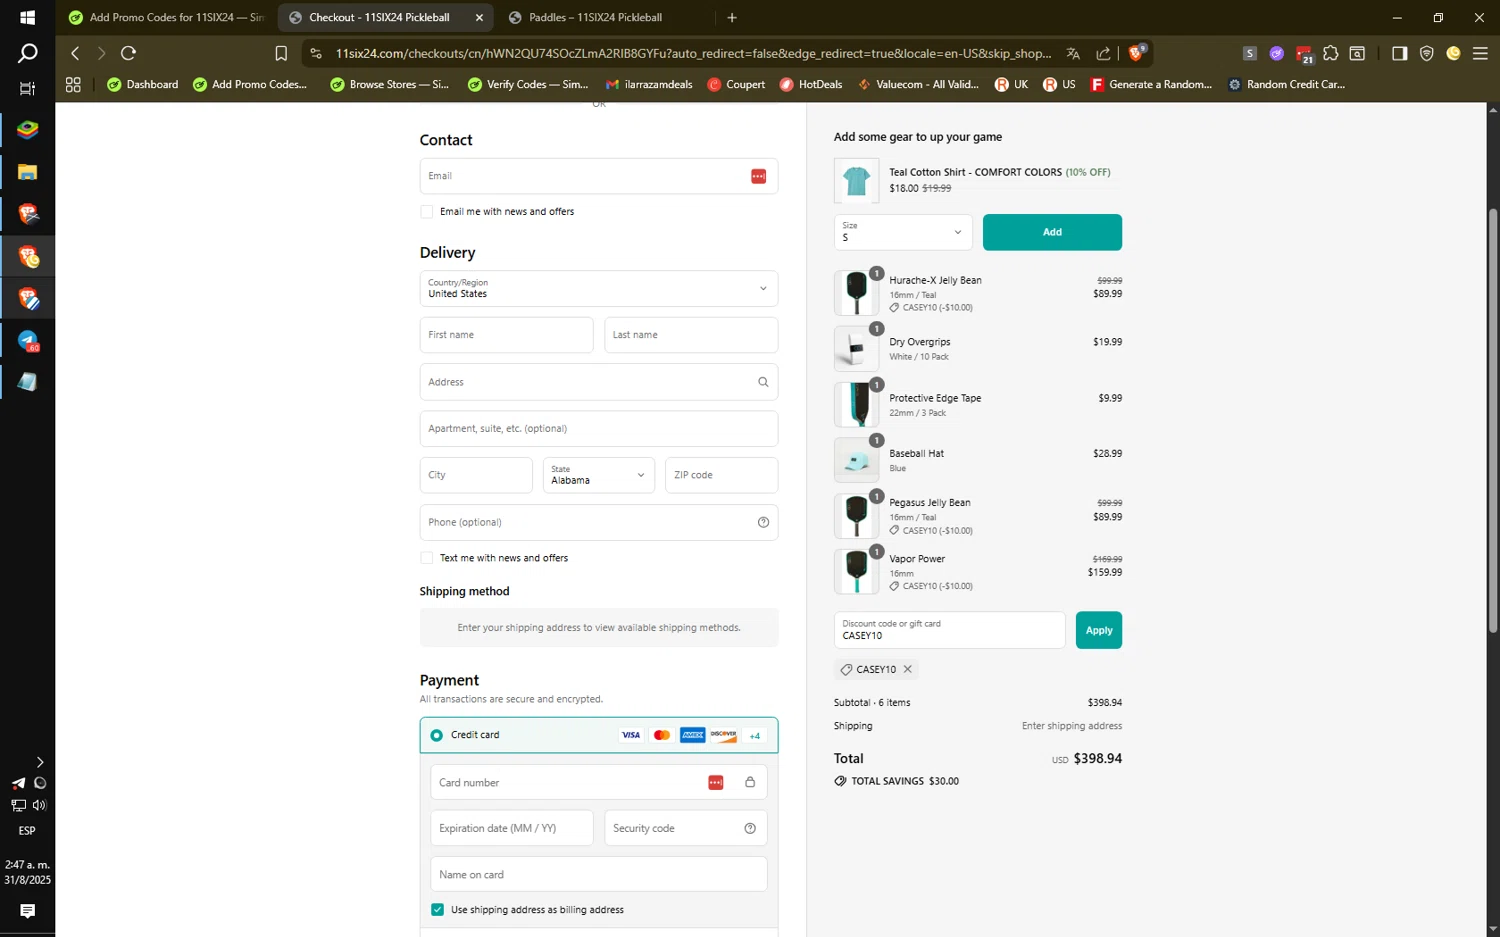
Task: Expand more card types +4
Action: pyautogui.click(x=755, y=736)
